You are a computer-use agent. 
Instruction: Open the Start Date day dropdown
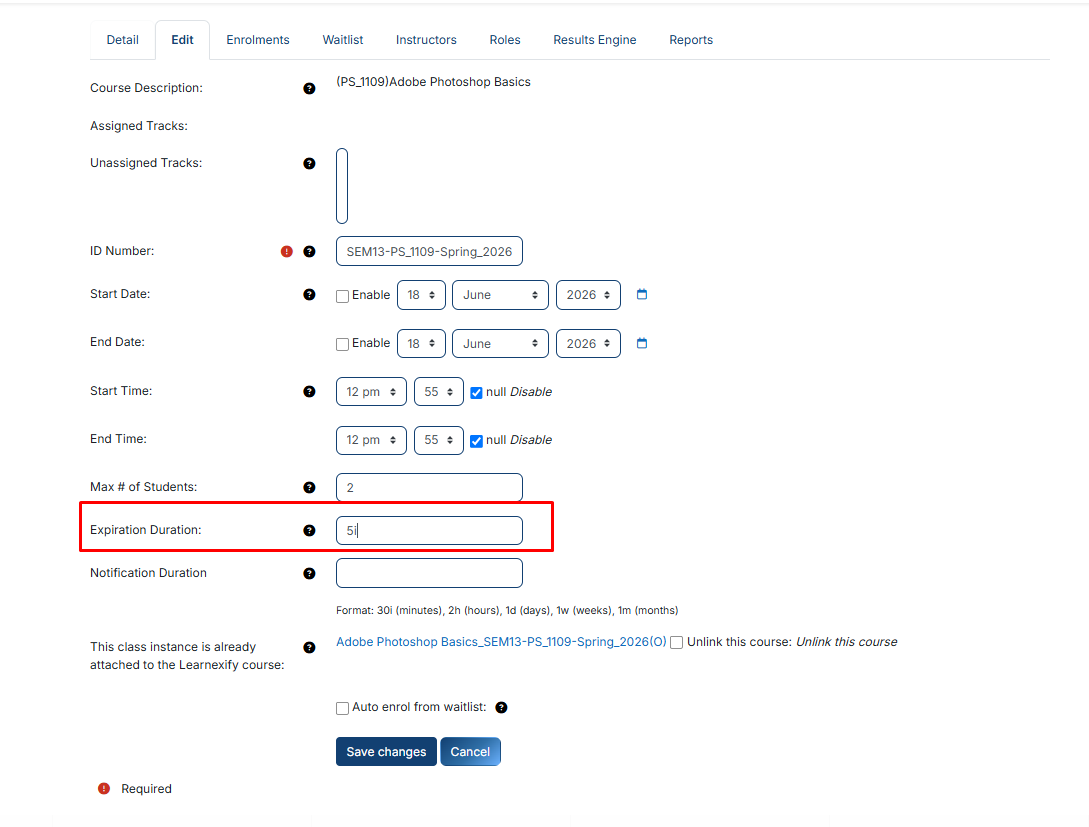(421, 295)
